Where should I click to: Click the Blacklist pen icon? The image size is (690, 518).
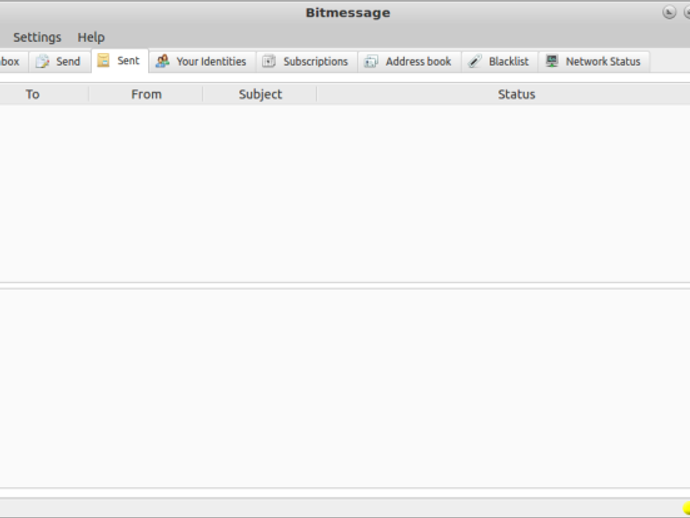[x=475, y=61]
